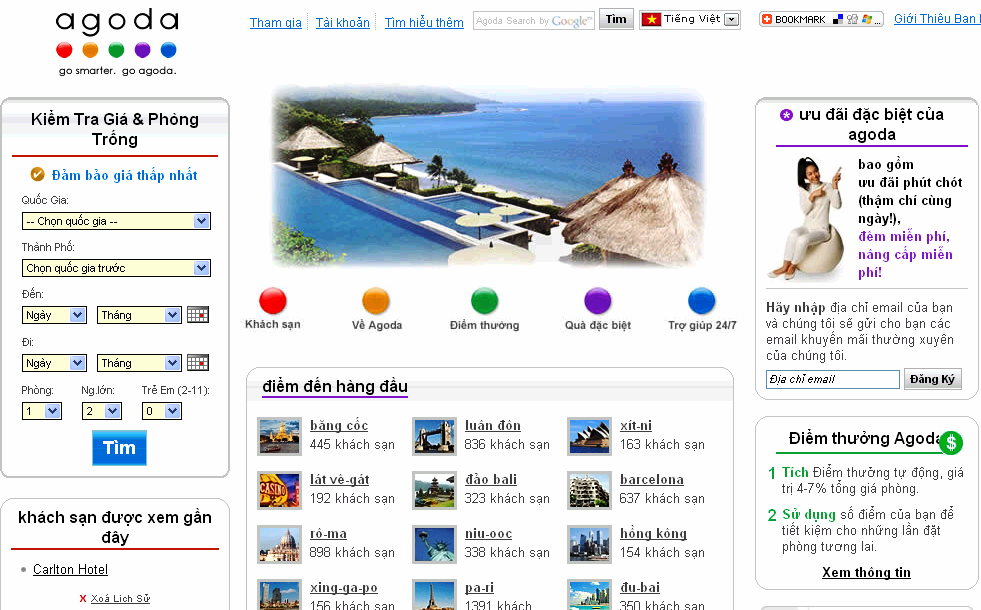Click the Xoá Lịch Sử link
This screenshot has width=981, height=610.
(x=120, y=599)
